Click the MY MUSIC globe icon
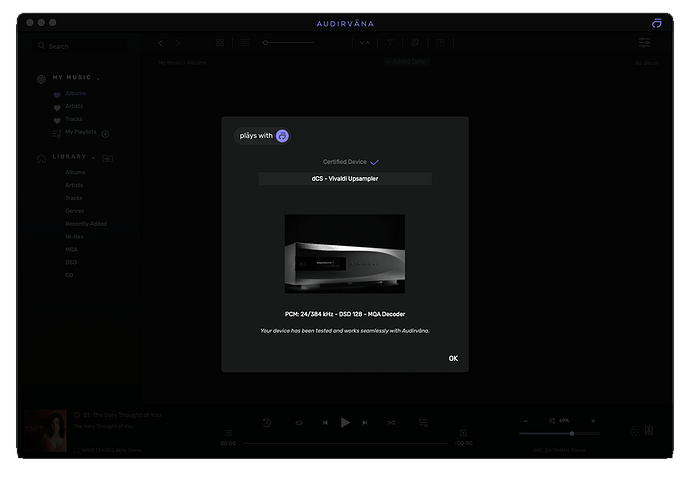 click(x=41, y=79)
